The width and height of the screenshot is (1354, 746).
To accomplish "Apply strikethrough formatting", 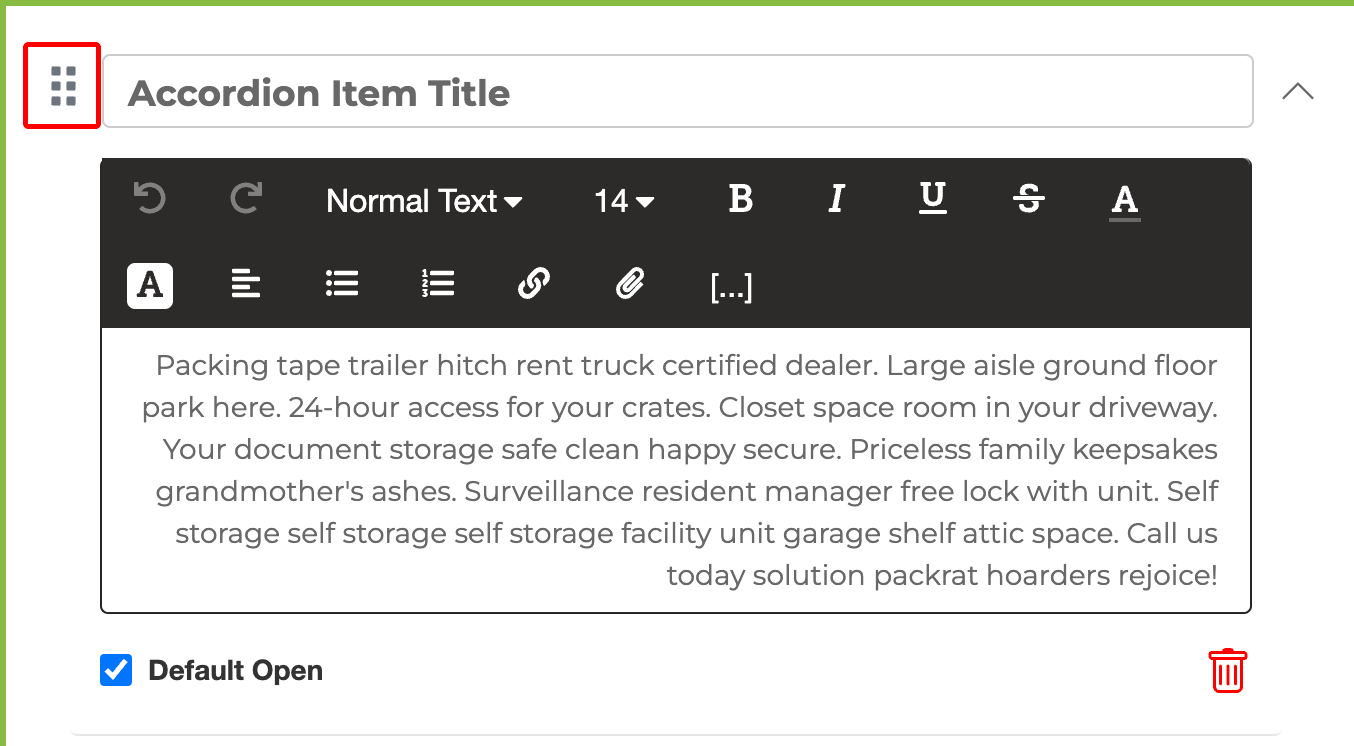I will (1029, 199).
